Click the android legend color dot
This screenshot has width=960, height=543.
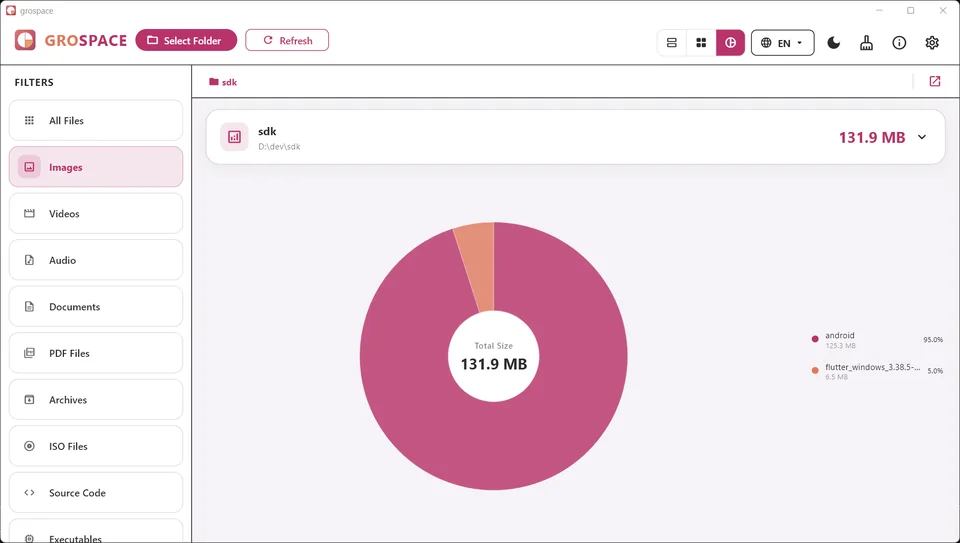click(x=815, y=339)
